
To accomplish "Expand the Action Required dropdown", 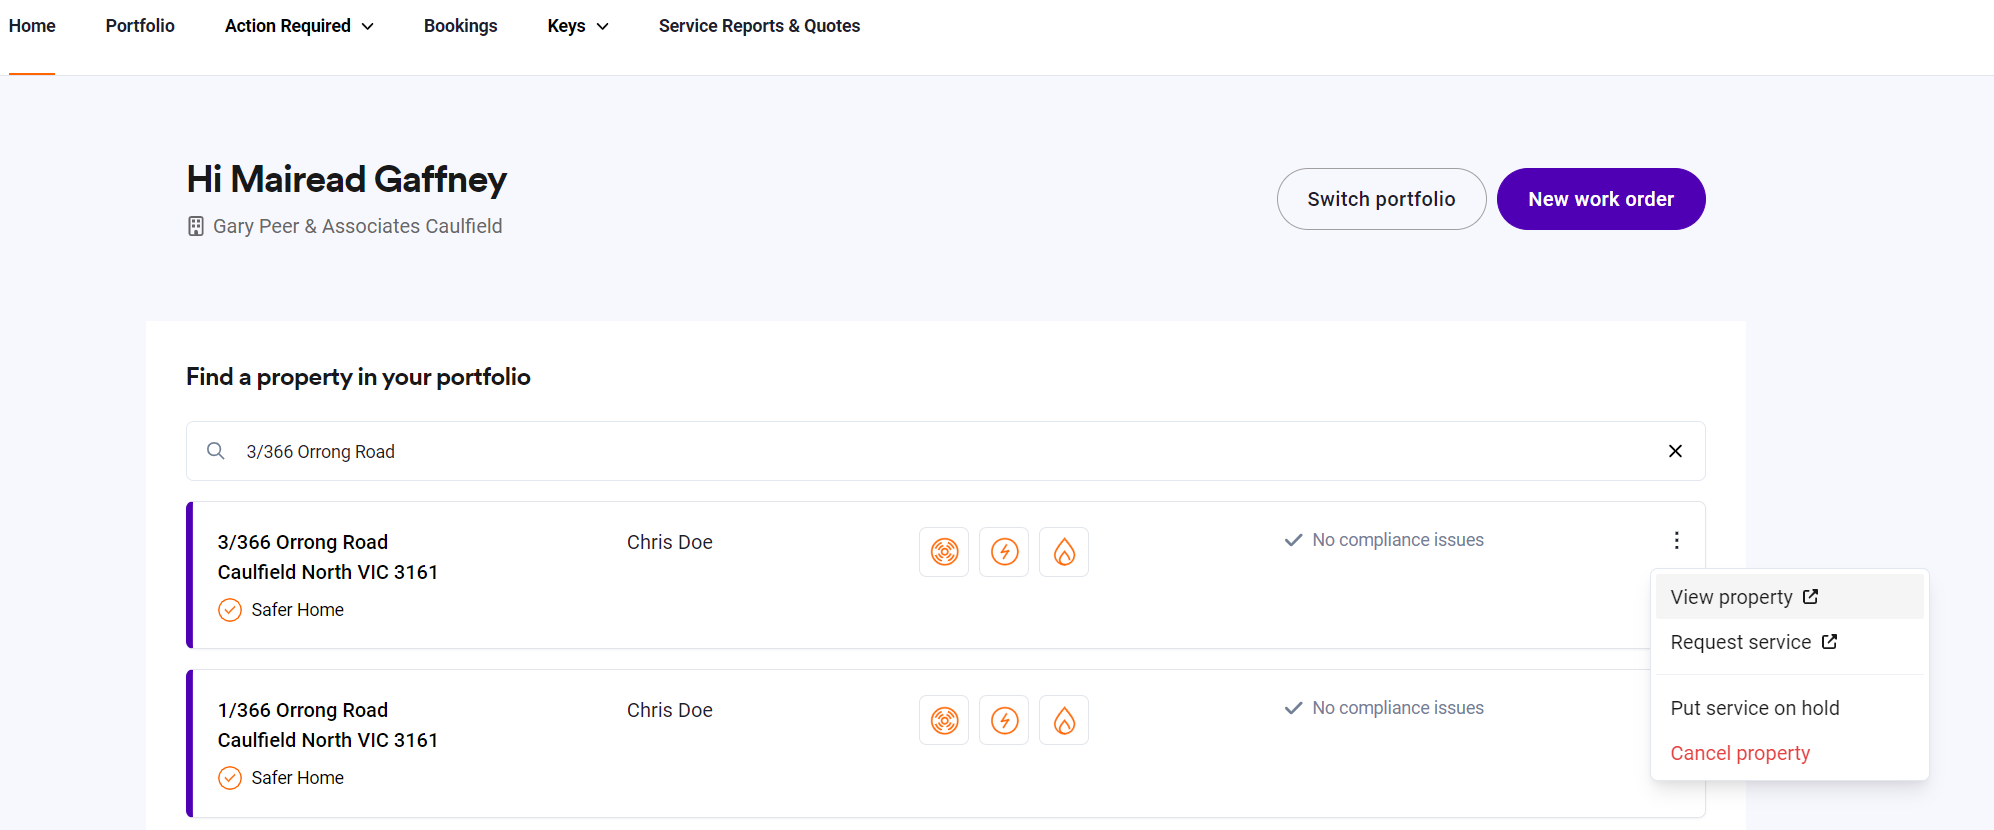I will click(x=299, y=26).
